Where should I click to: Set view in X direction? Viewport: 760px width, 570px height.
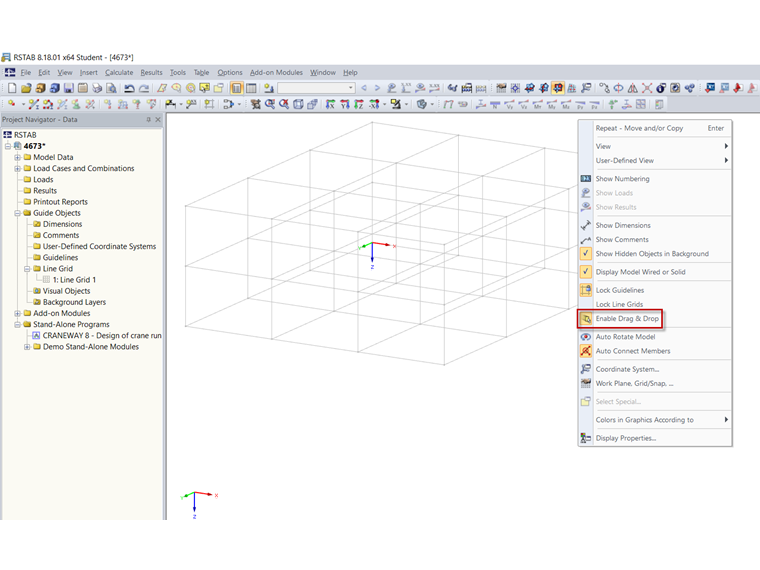330,104
